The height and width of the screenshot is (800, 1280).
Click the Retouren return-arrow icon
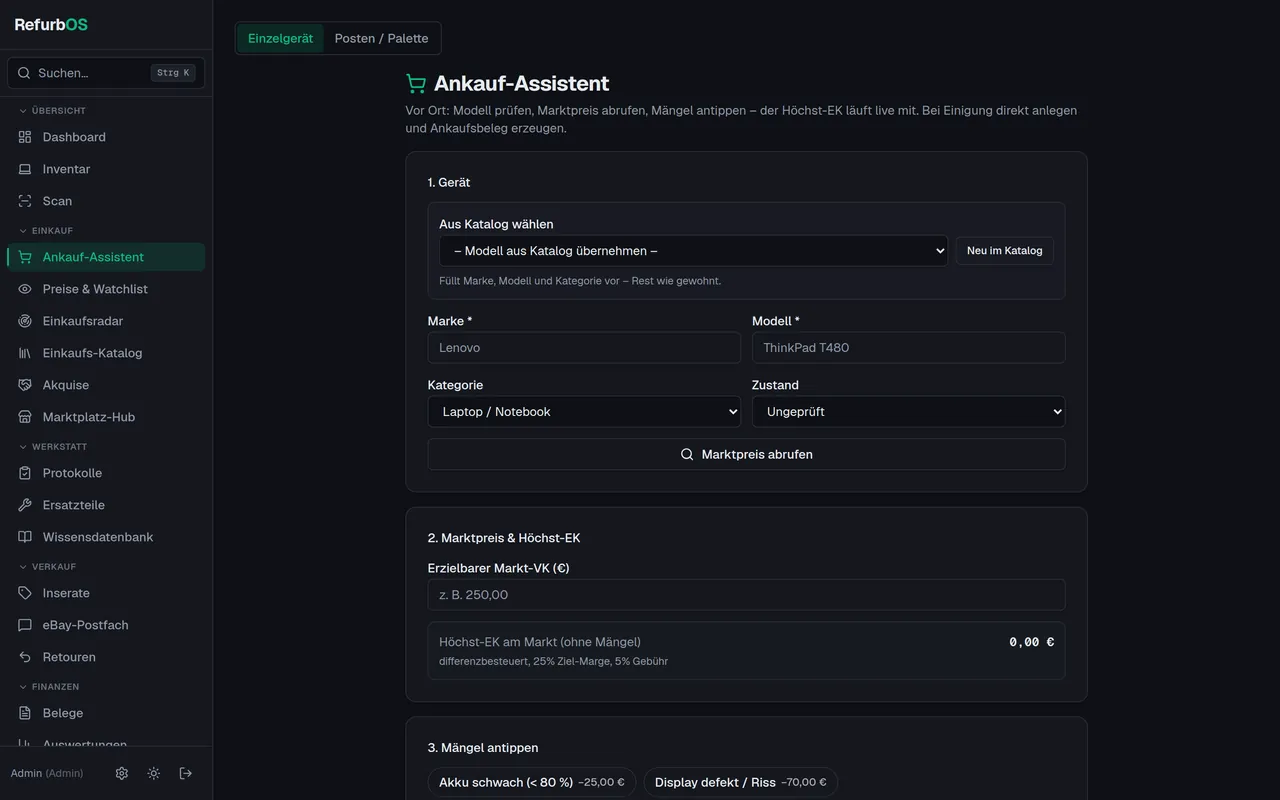click(25, 657)
